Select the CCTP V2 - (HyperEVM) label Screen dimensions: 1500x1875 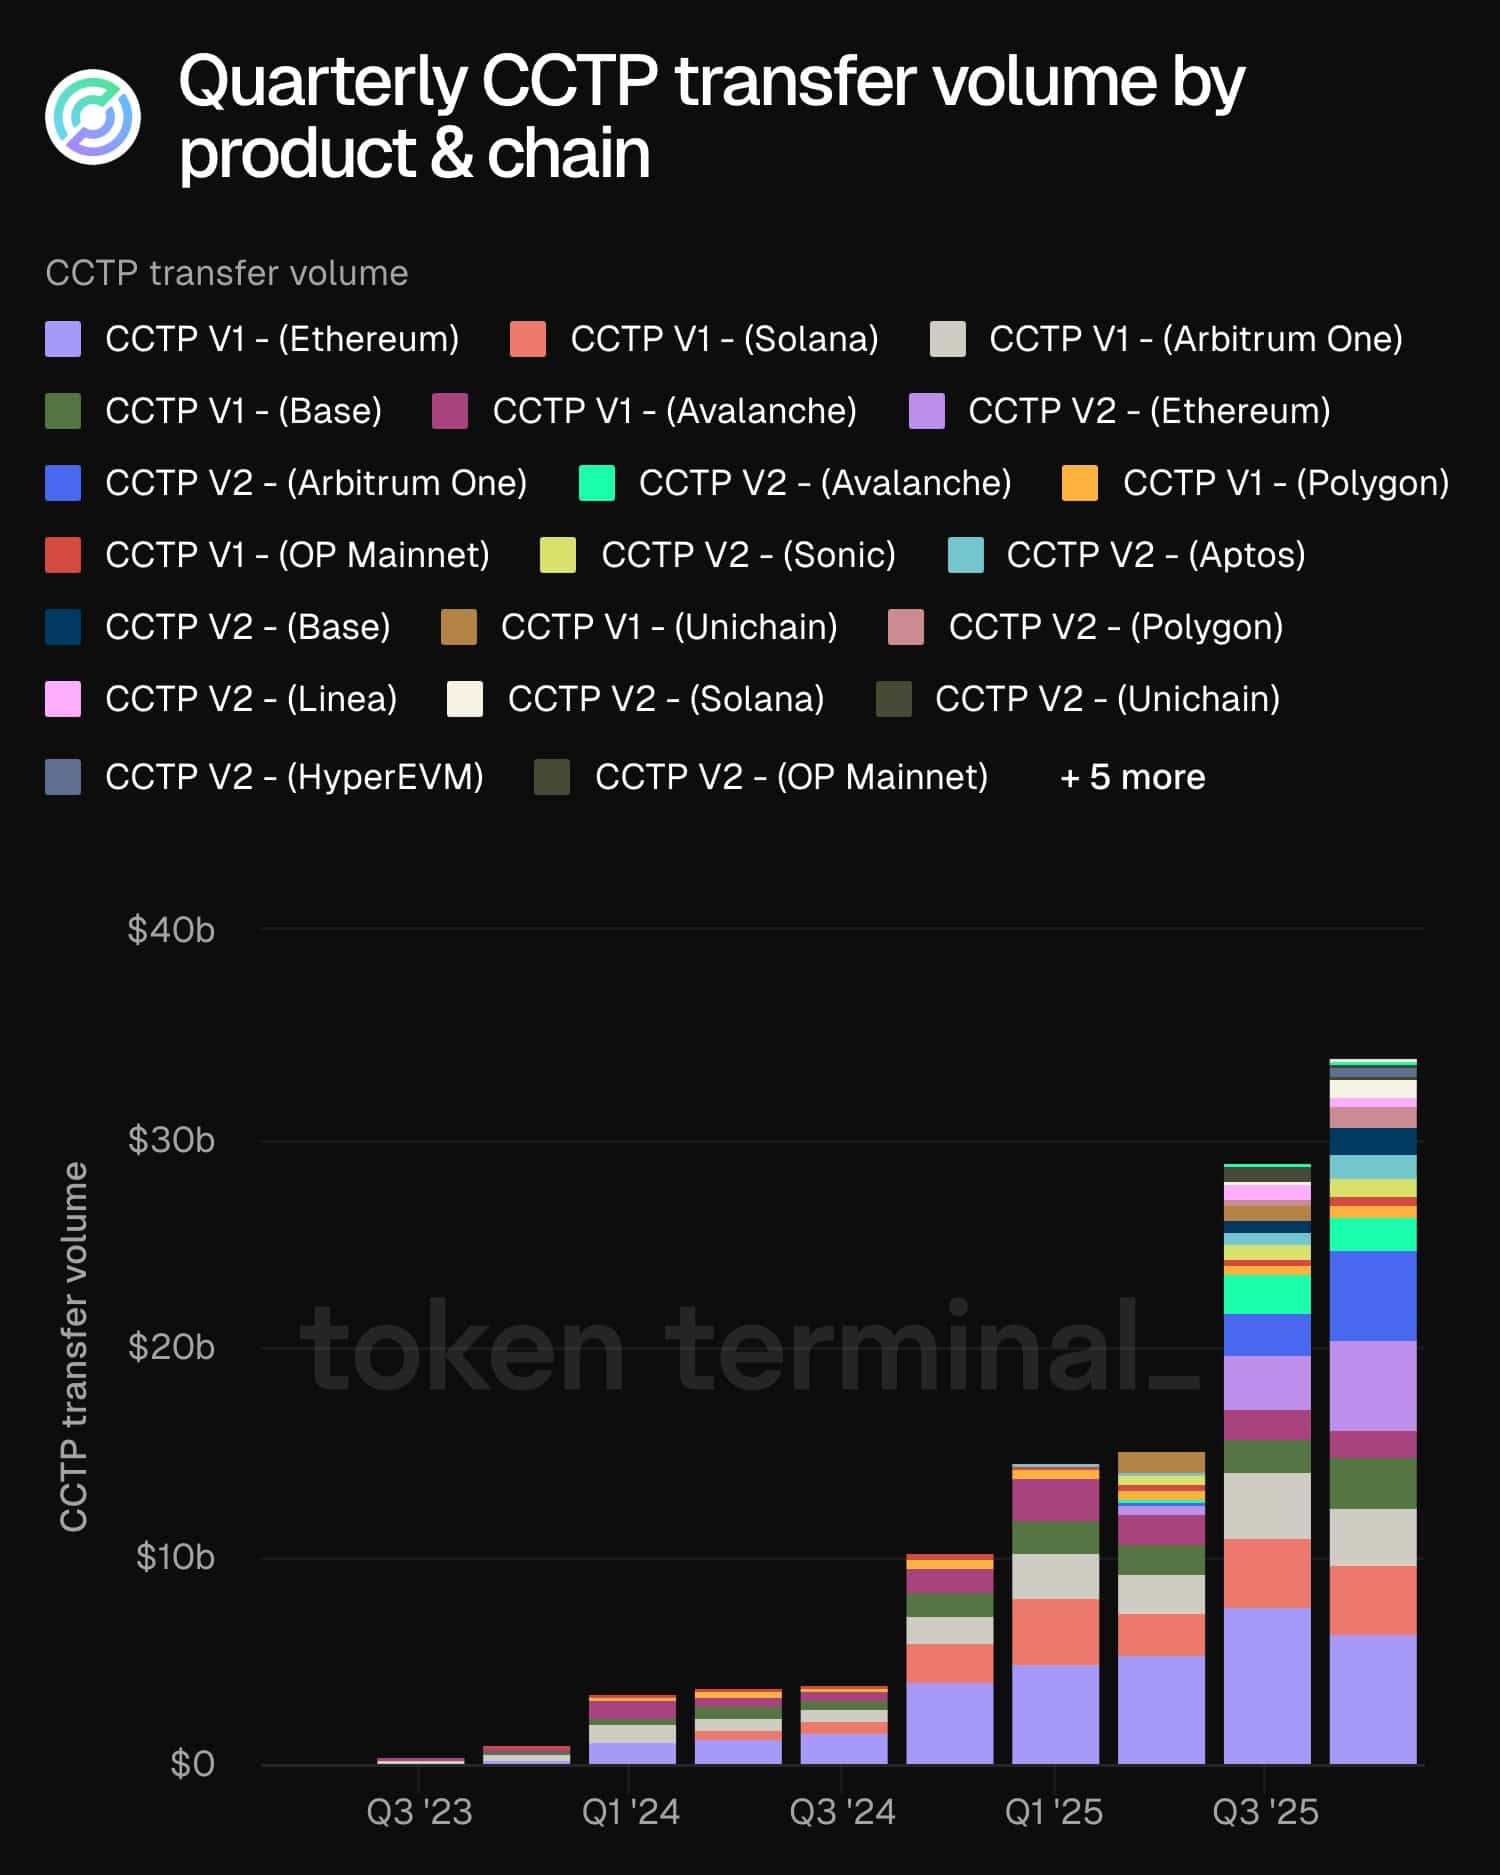[x=294, y=777]
